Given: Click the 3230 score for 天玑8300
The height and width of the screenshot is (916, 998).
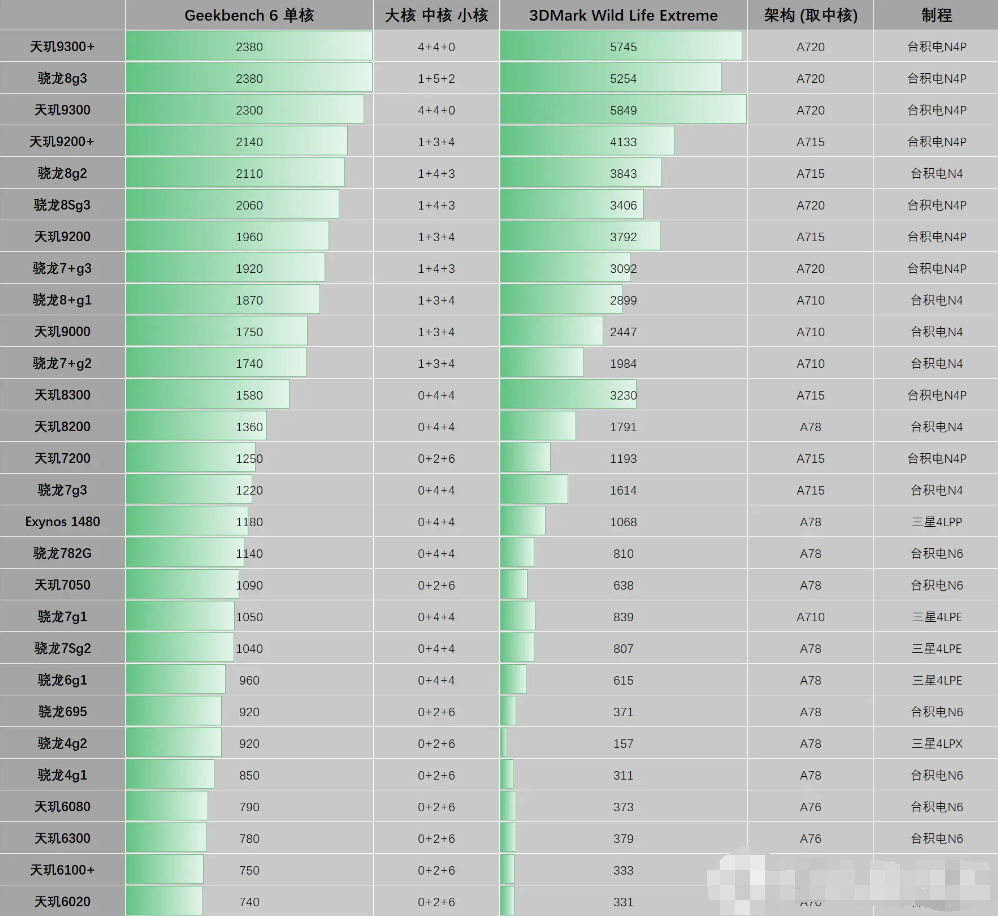Looking at the screenshot, I should (623, 395).
